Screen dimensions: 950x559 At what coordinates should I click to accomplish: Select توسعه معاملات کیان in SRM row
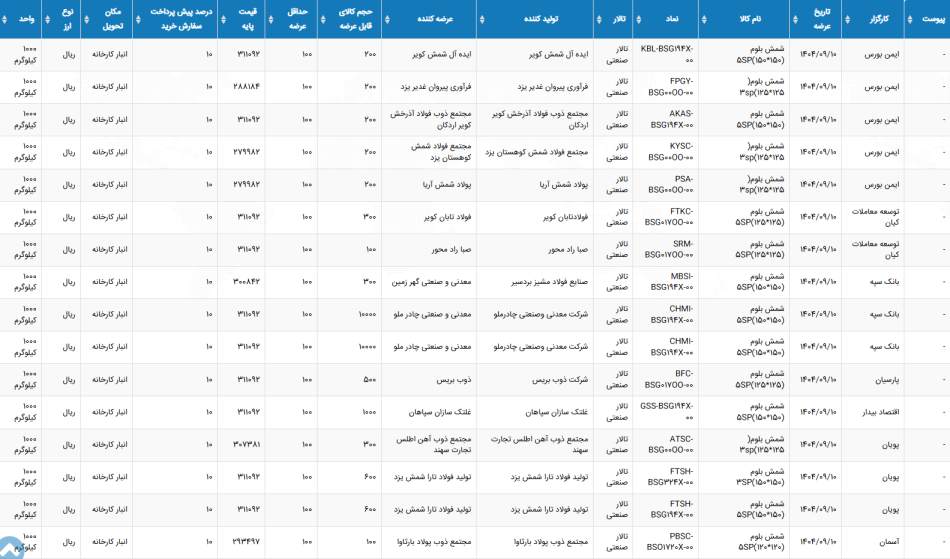click(x=875, y=250)
